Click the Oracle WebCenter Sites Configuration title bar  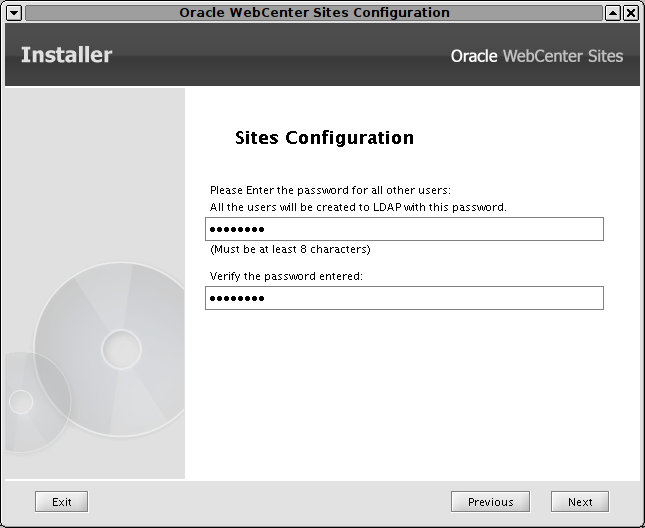[x=314, y=13]
